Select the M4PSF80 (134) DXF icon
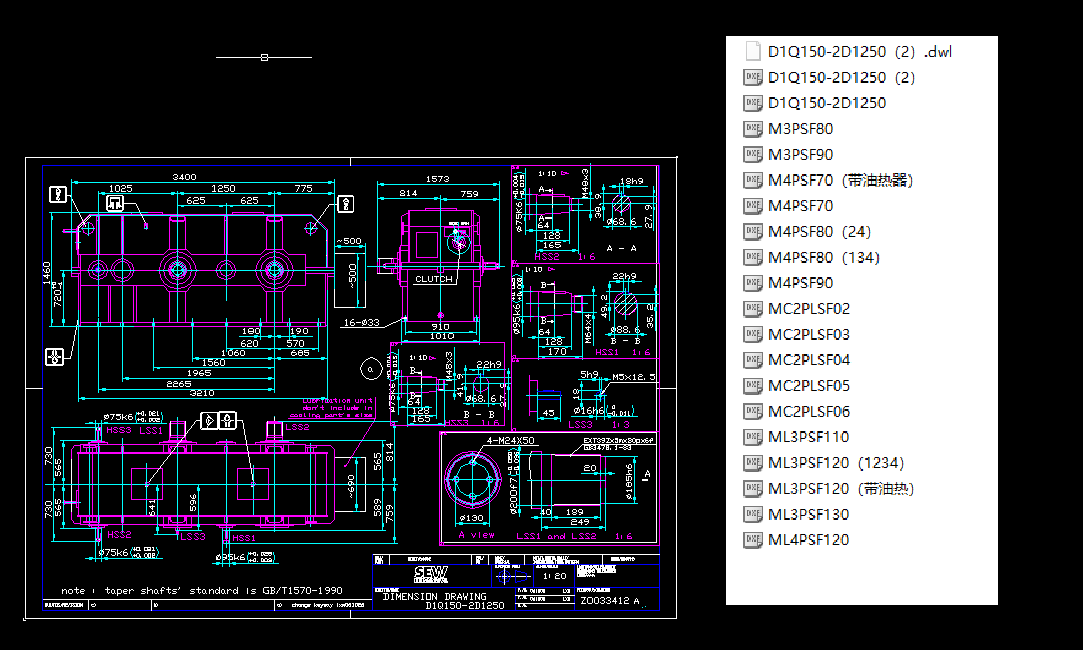 [752, 257]
